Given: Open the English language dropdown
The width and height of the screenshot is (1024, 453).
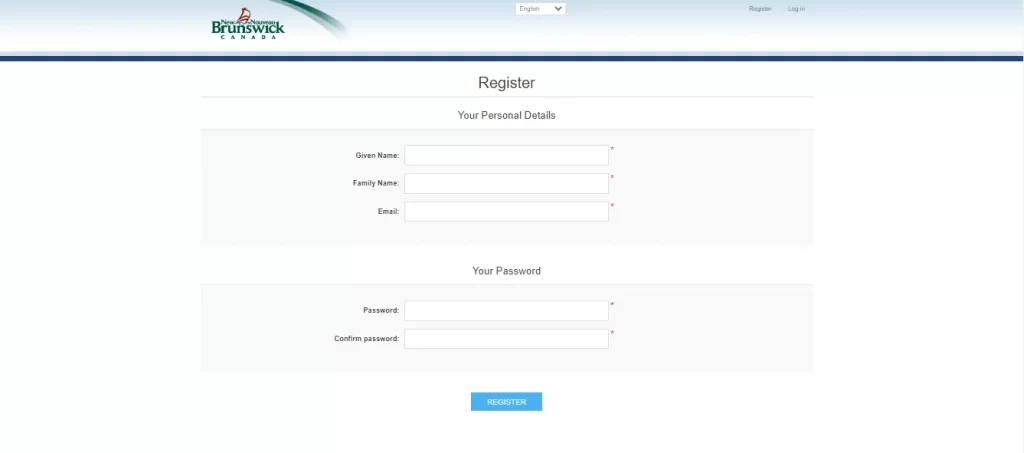Looking at the screenshot, I should [540, 9].
